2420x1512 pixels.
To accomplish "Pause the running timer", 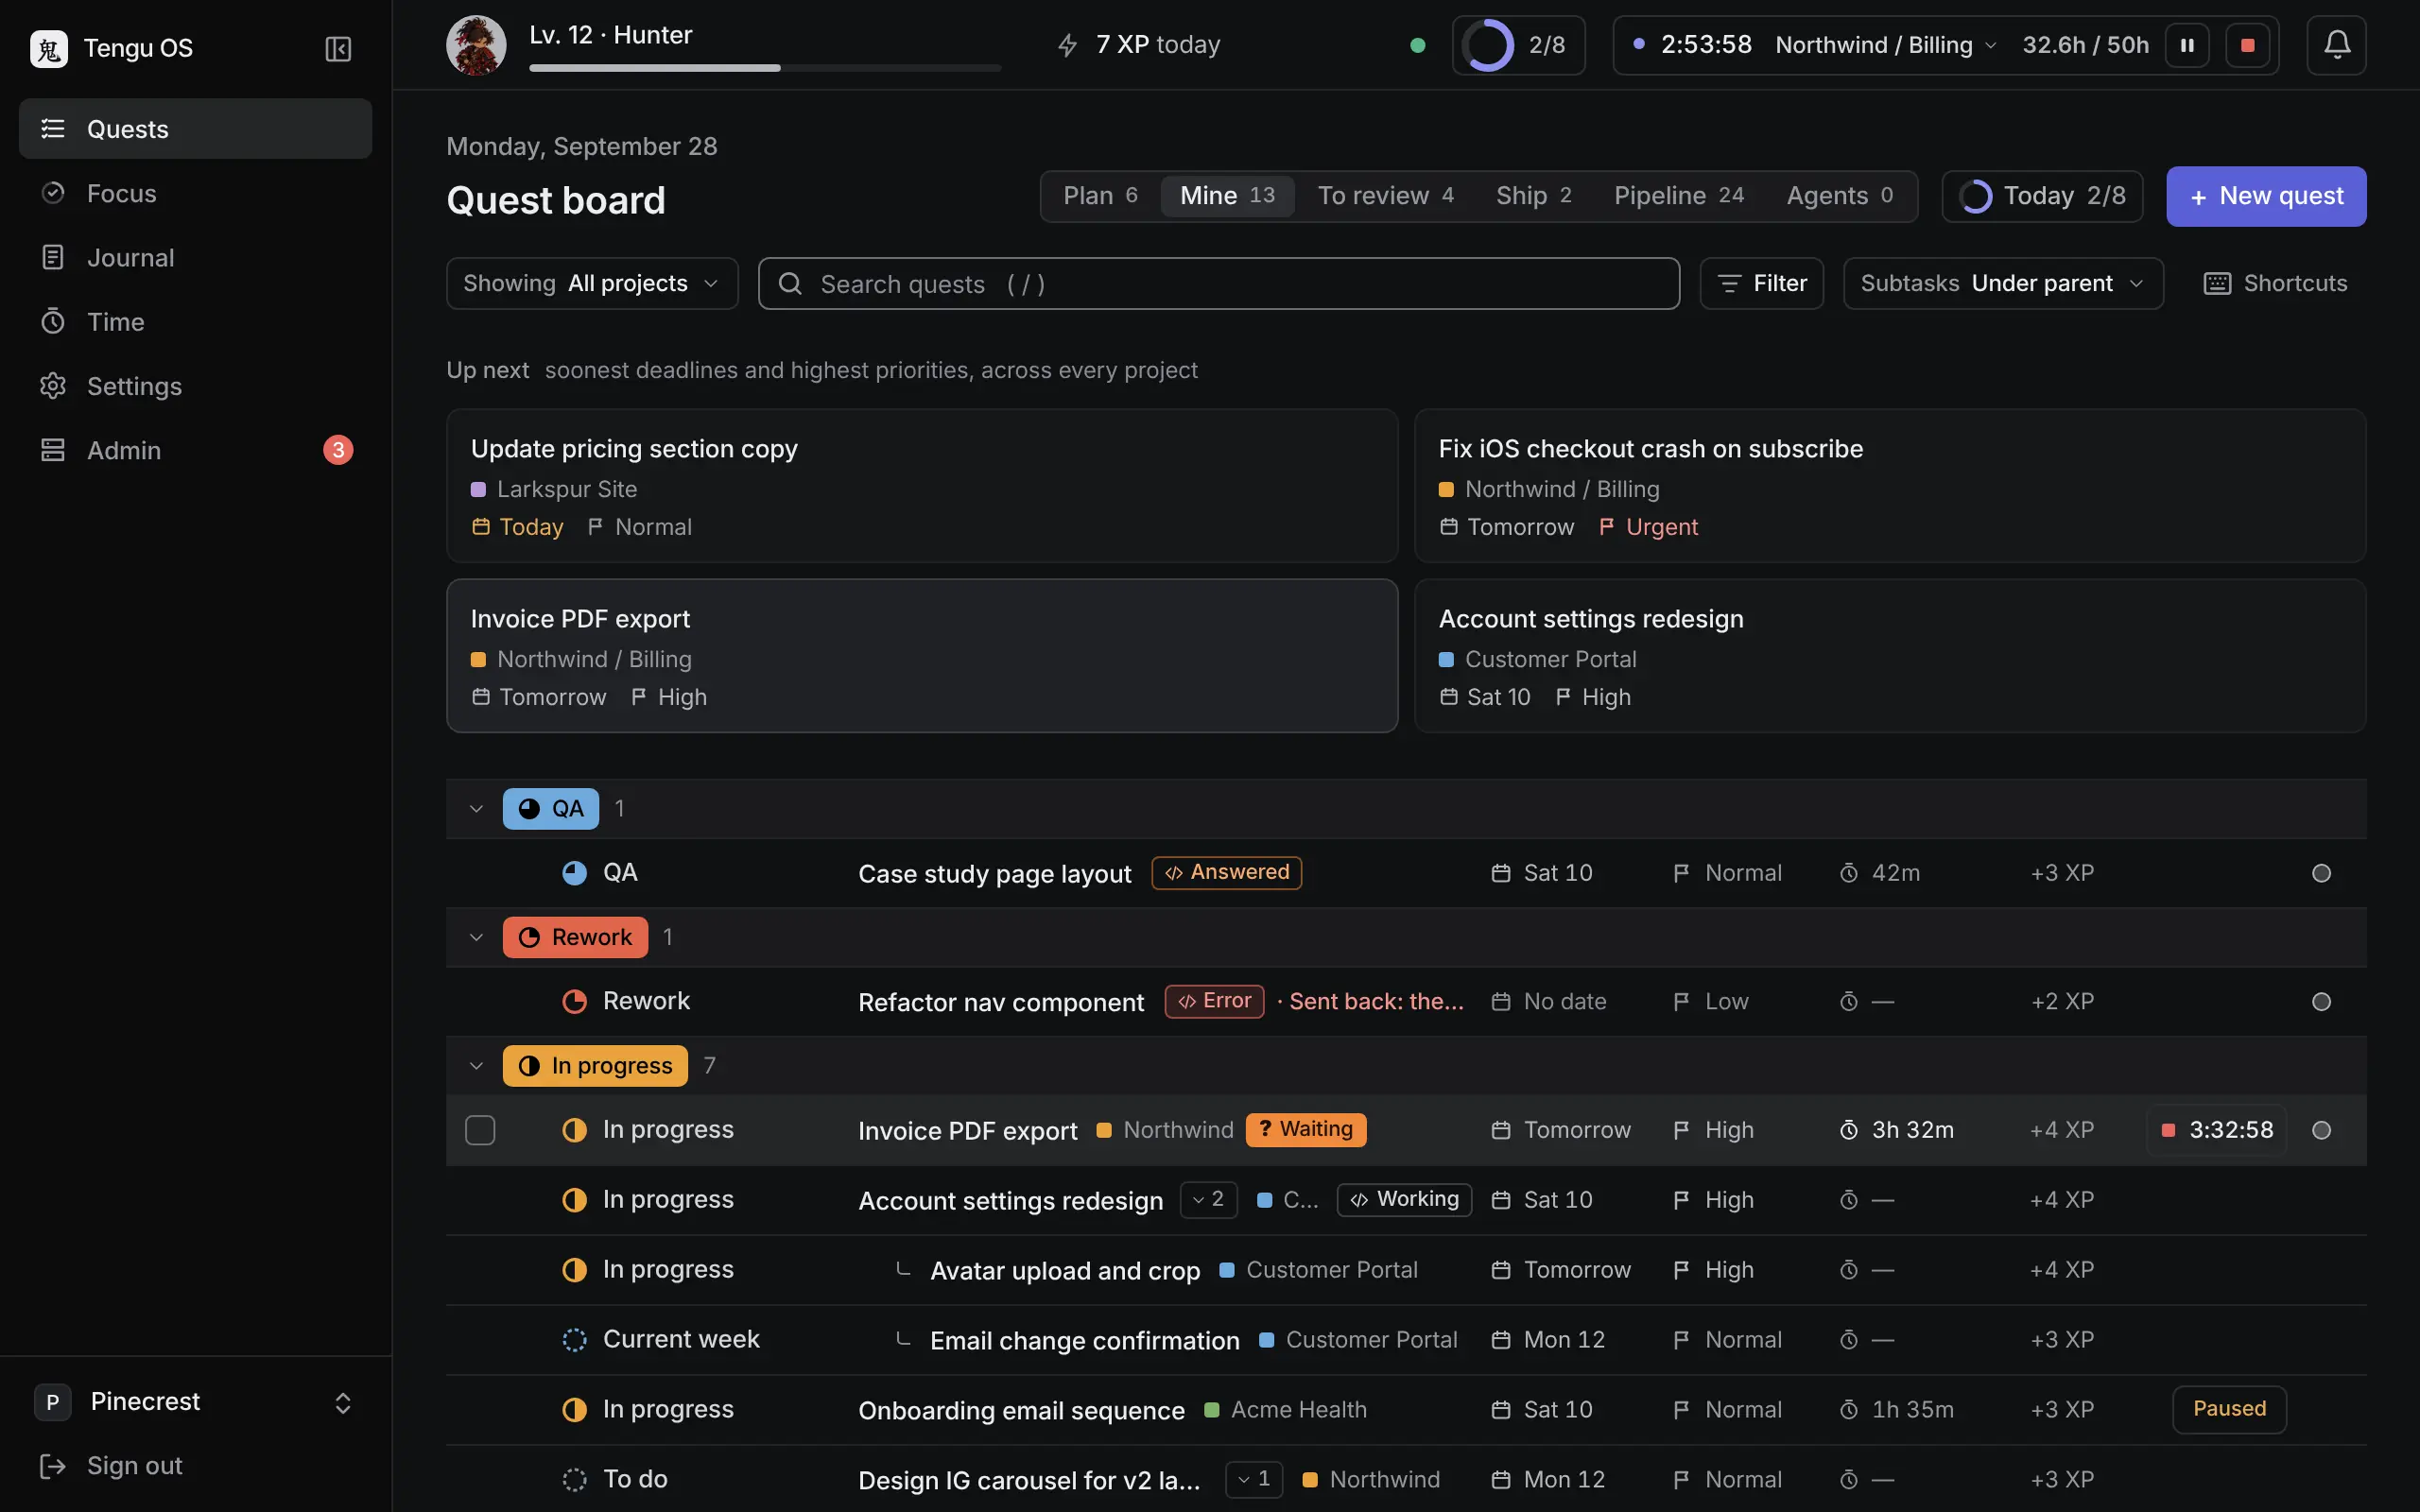I will [2187, 45].
